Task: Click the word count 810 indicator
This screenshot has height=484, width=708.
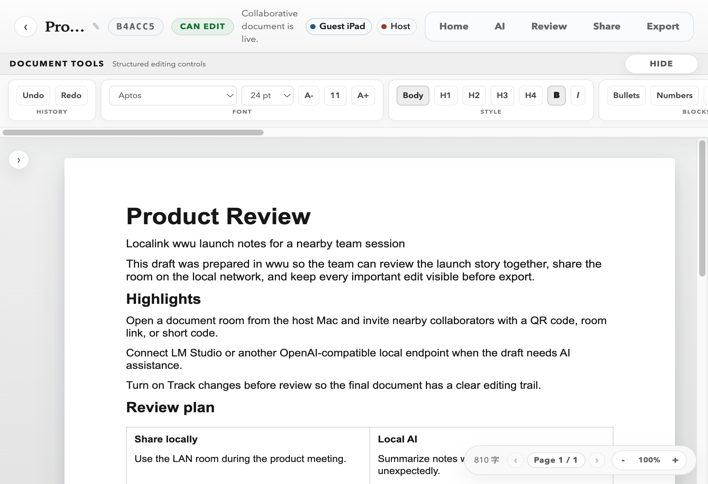Action: tap(486, 460)
